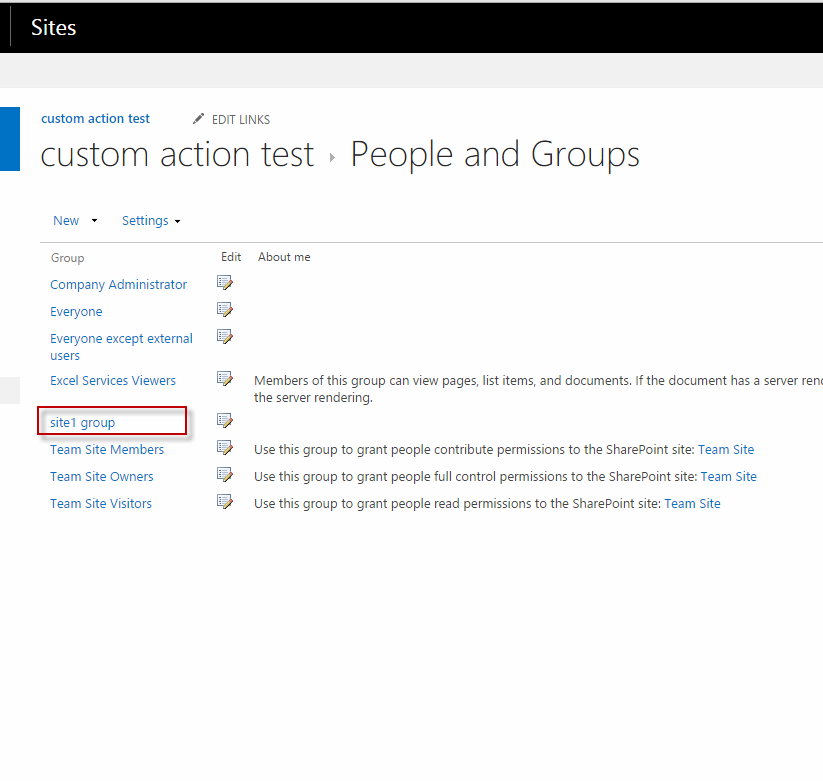Viewport: 823px width, 781px height.
Task: Select the Group column header
Action: (x=67, y=257)
